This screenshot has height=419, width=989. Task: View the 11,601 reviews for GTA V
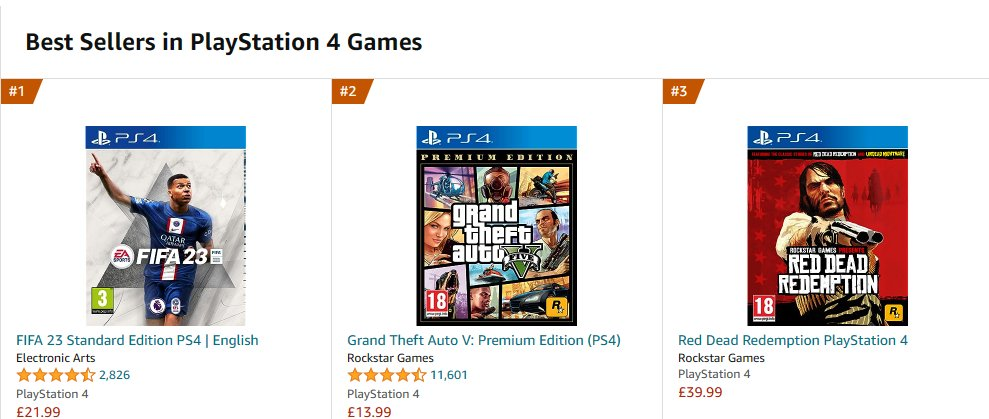point(449,375)
